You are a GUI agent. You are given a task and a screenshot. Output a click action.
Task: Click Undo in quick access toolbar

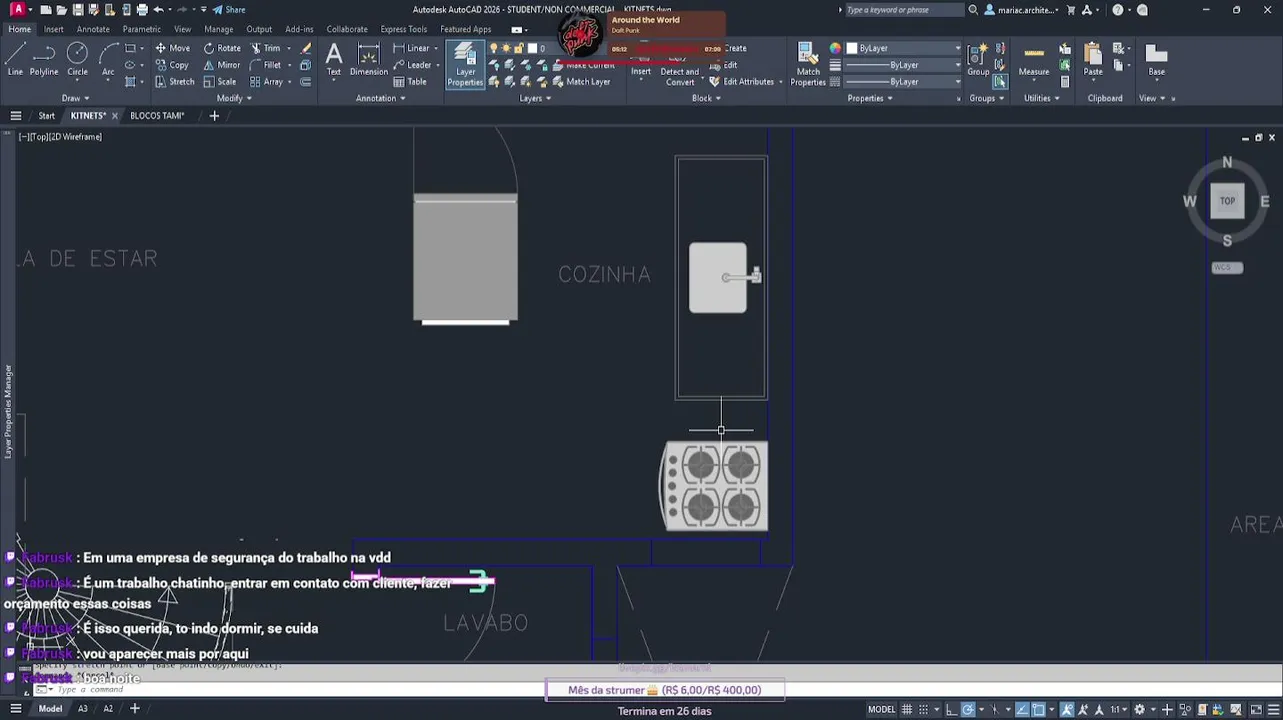pyautogui.click(x=158, y=10)
